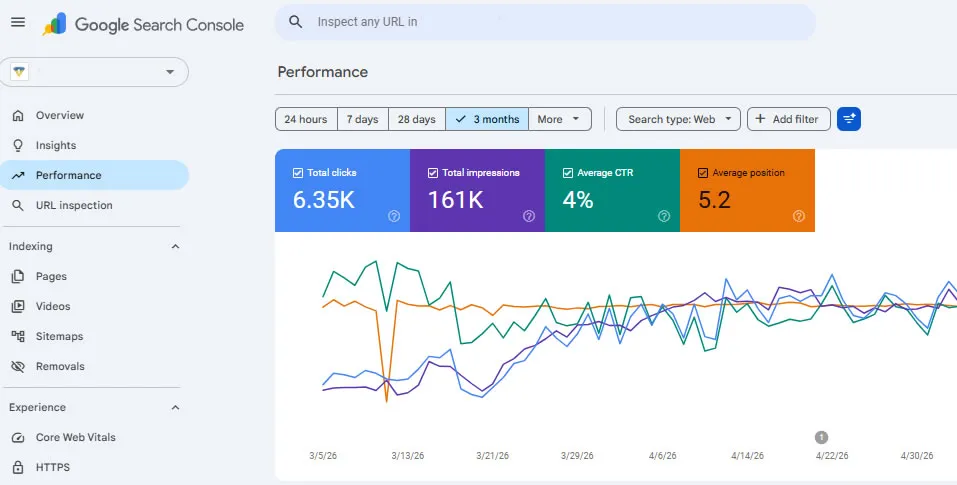This screenshot has height=485, width=957.
Task: Click the 4% average CTR value
Action: [578, 200]
